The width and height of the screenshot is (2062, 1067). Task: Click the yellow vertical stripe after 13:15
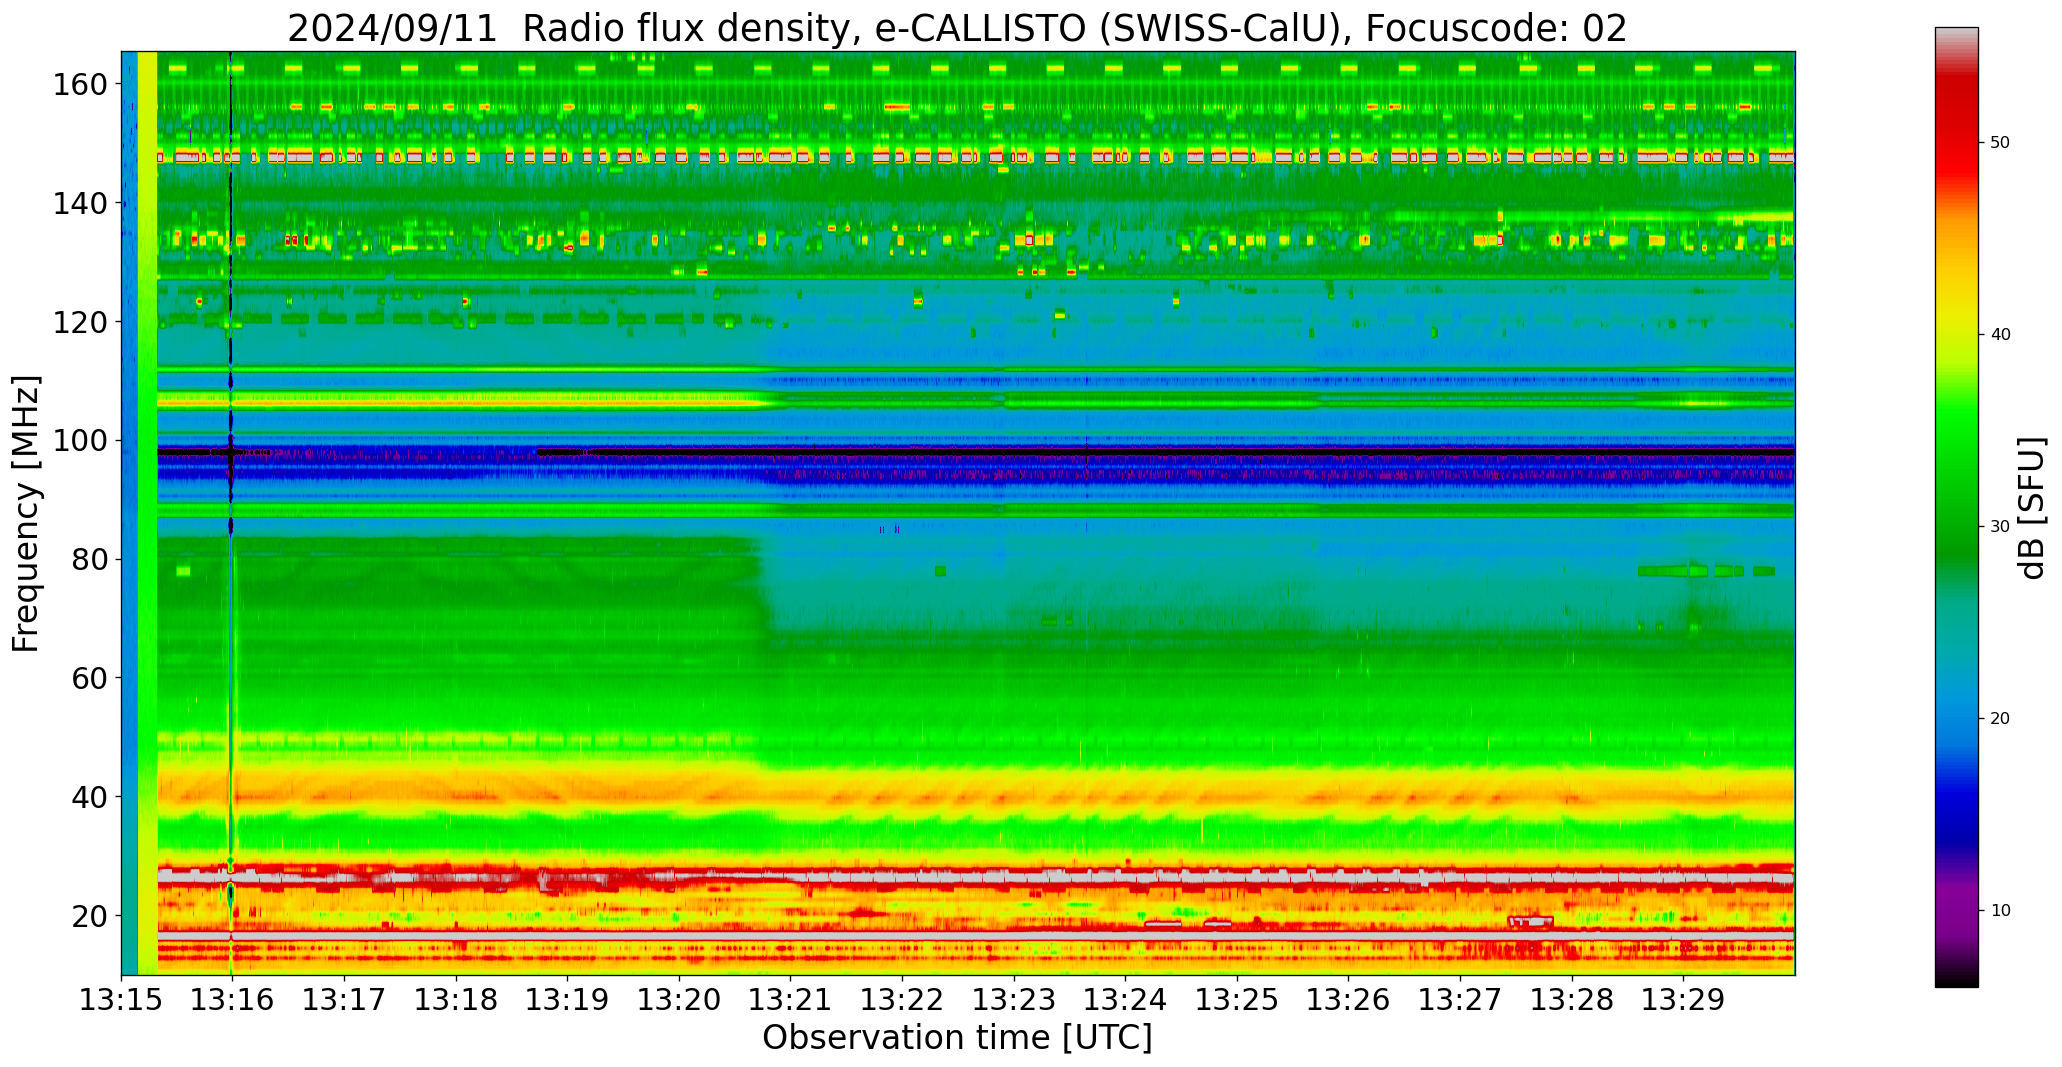[147, 513]
